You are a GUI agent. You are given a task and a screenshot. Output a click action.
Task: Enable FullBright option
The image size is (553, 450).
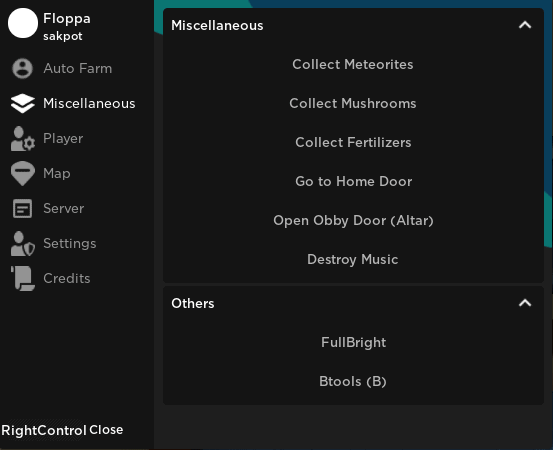353,342
